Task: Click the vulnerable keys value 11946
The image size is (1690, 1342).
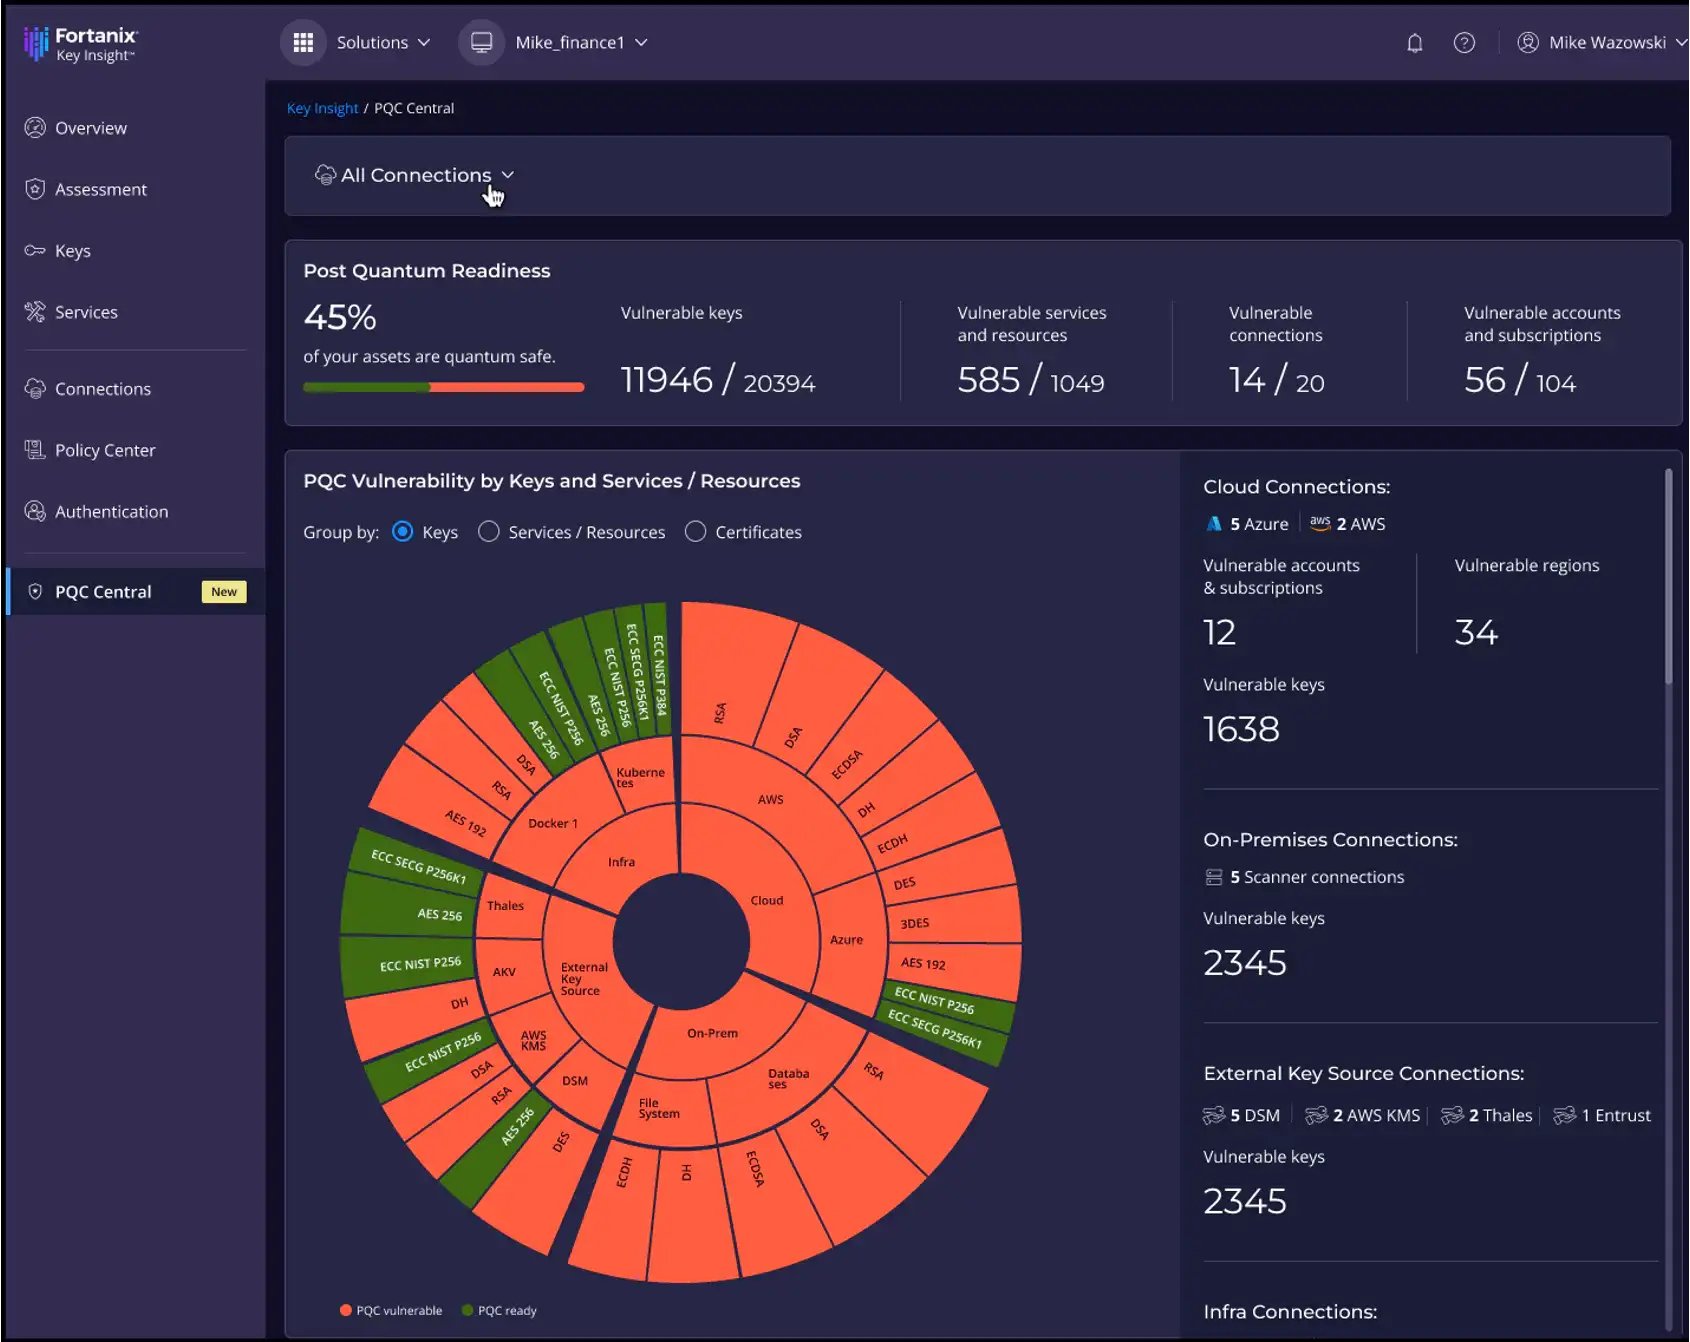Action: (666, 380)
